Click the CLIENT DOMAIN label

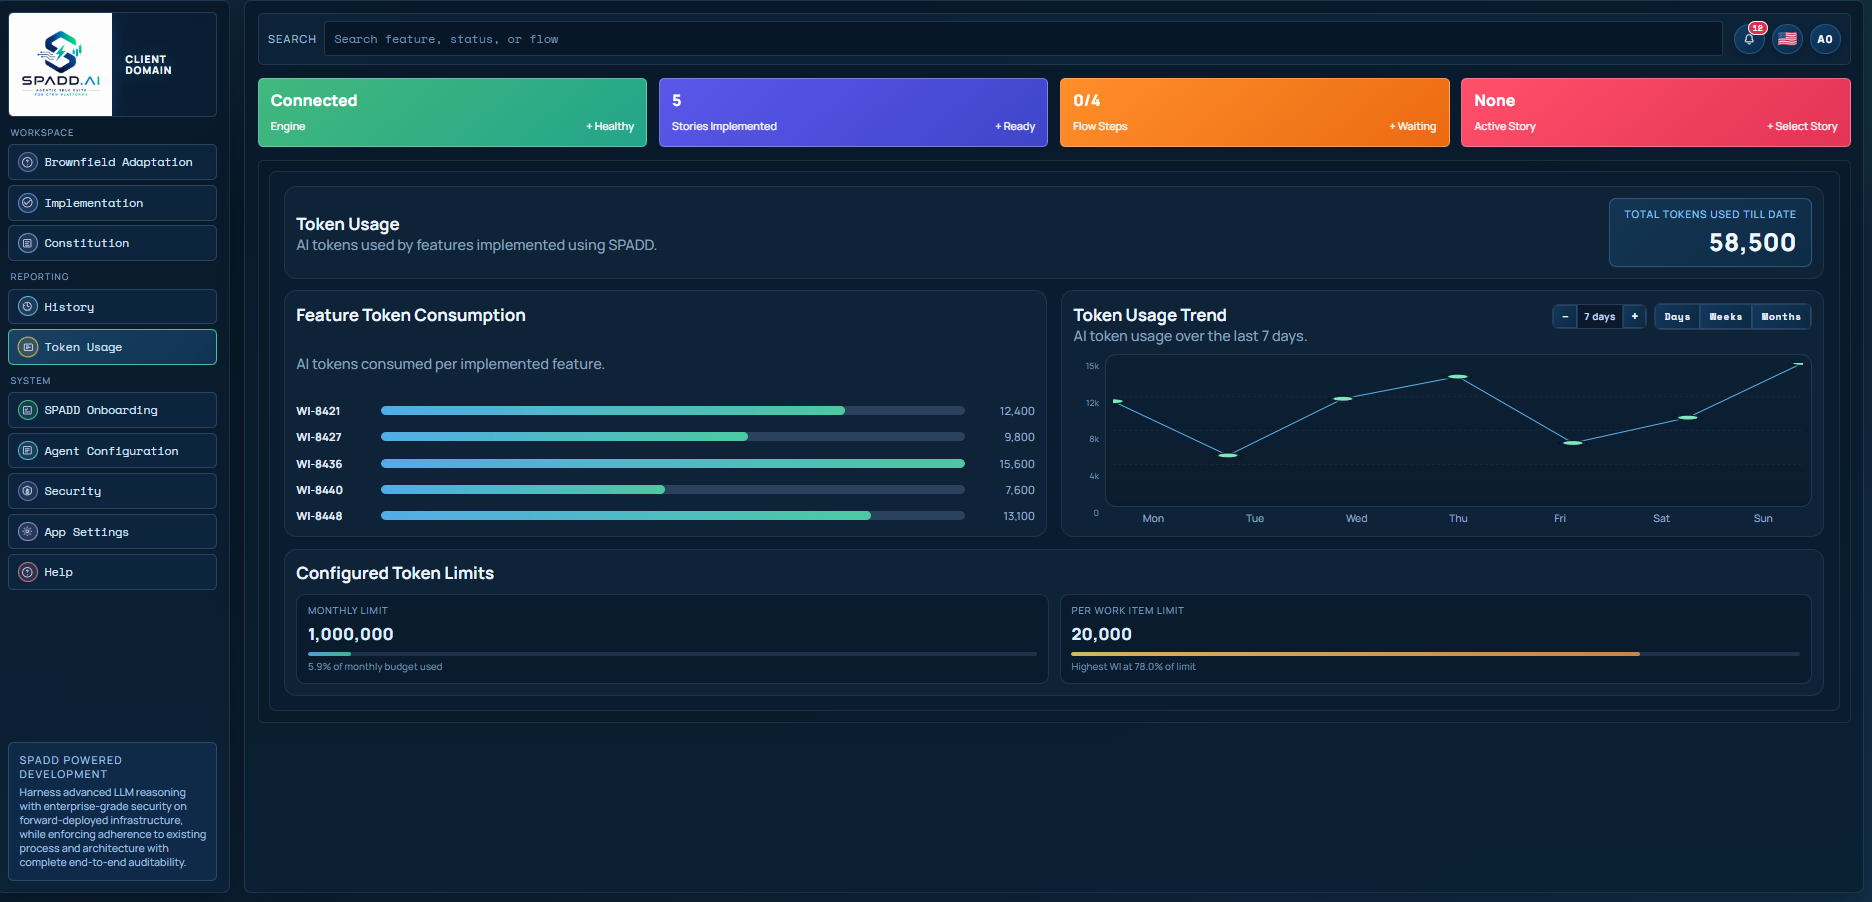[148, 65]
